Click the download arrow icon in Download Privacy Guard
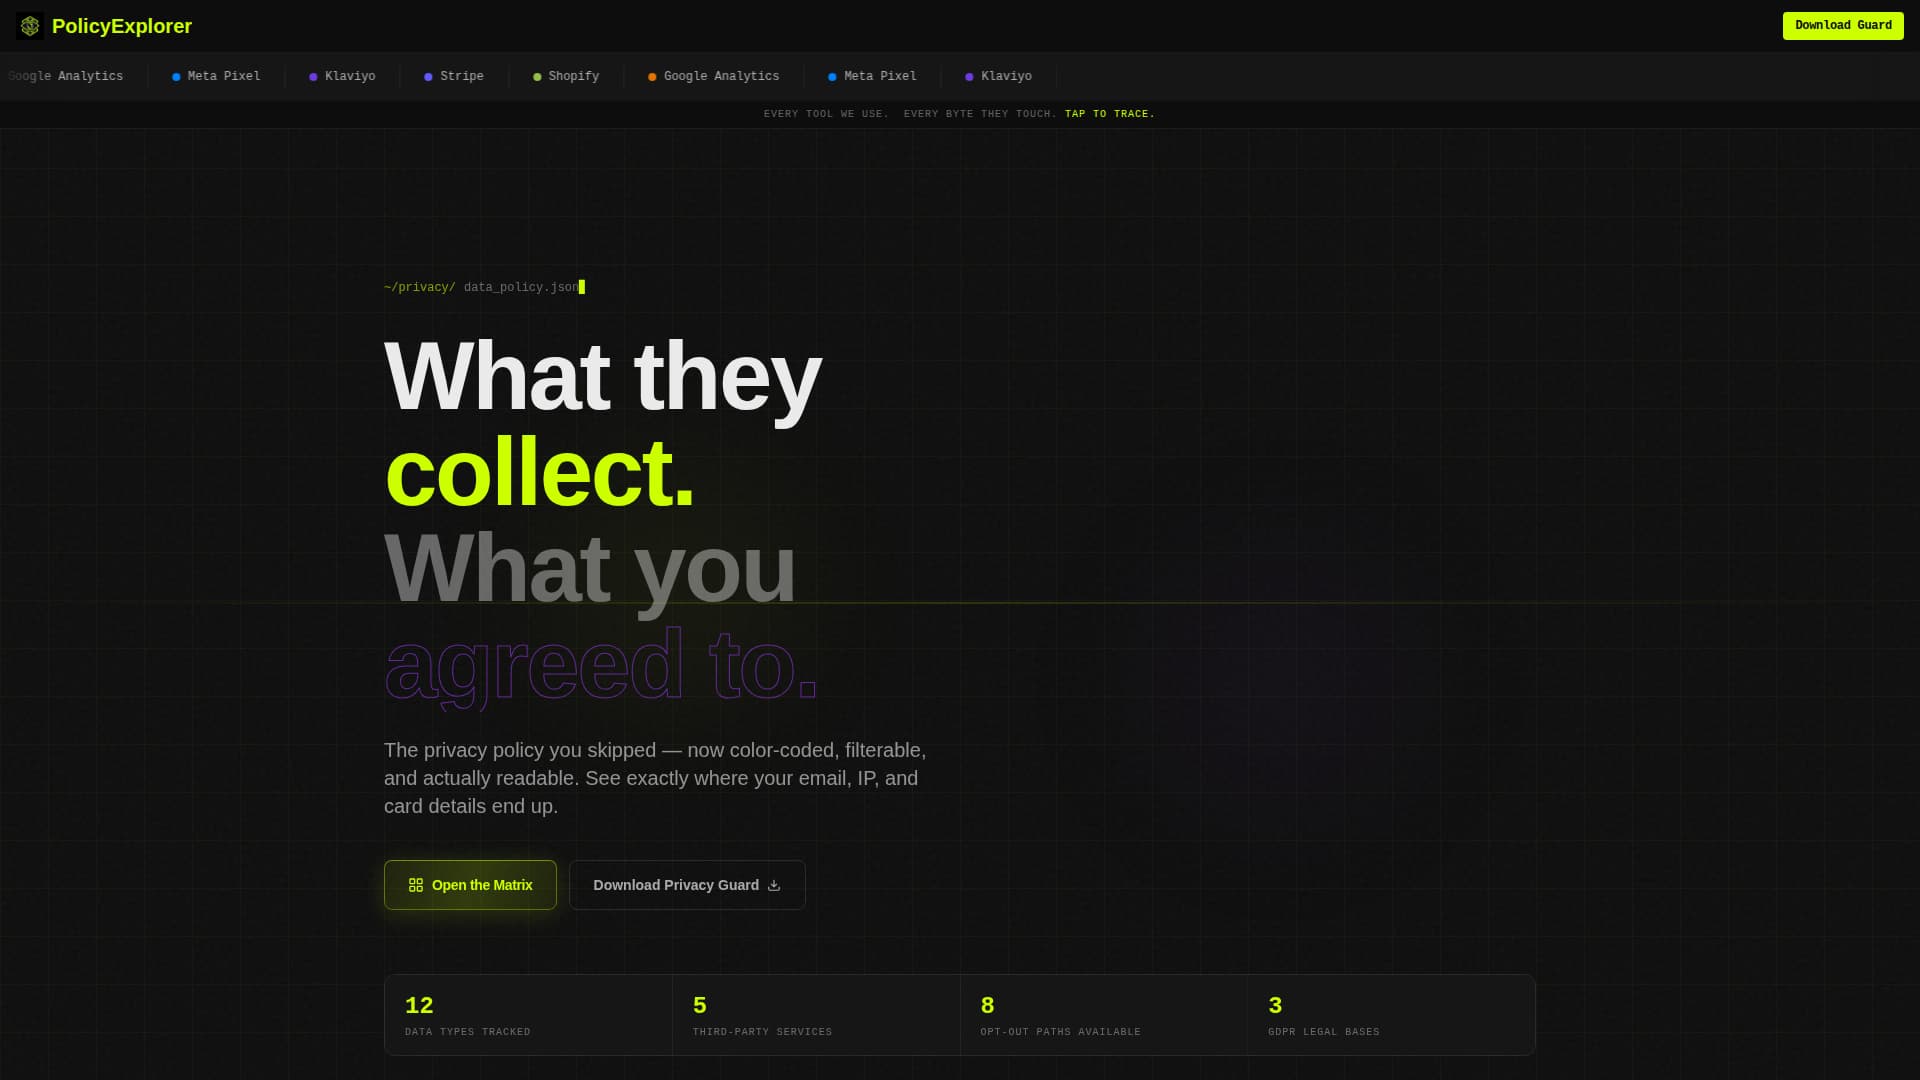The width and height of the screenshot is (1920, 1080). tap(774, 884)
